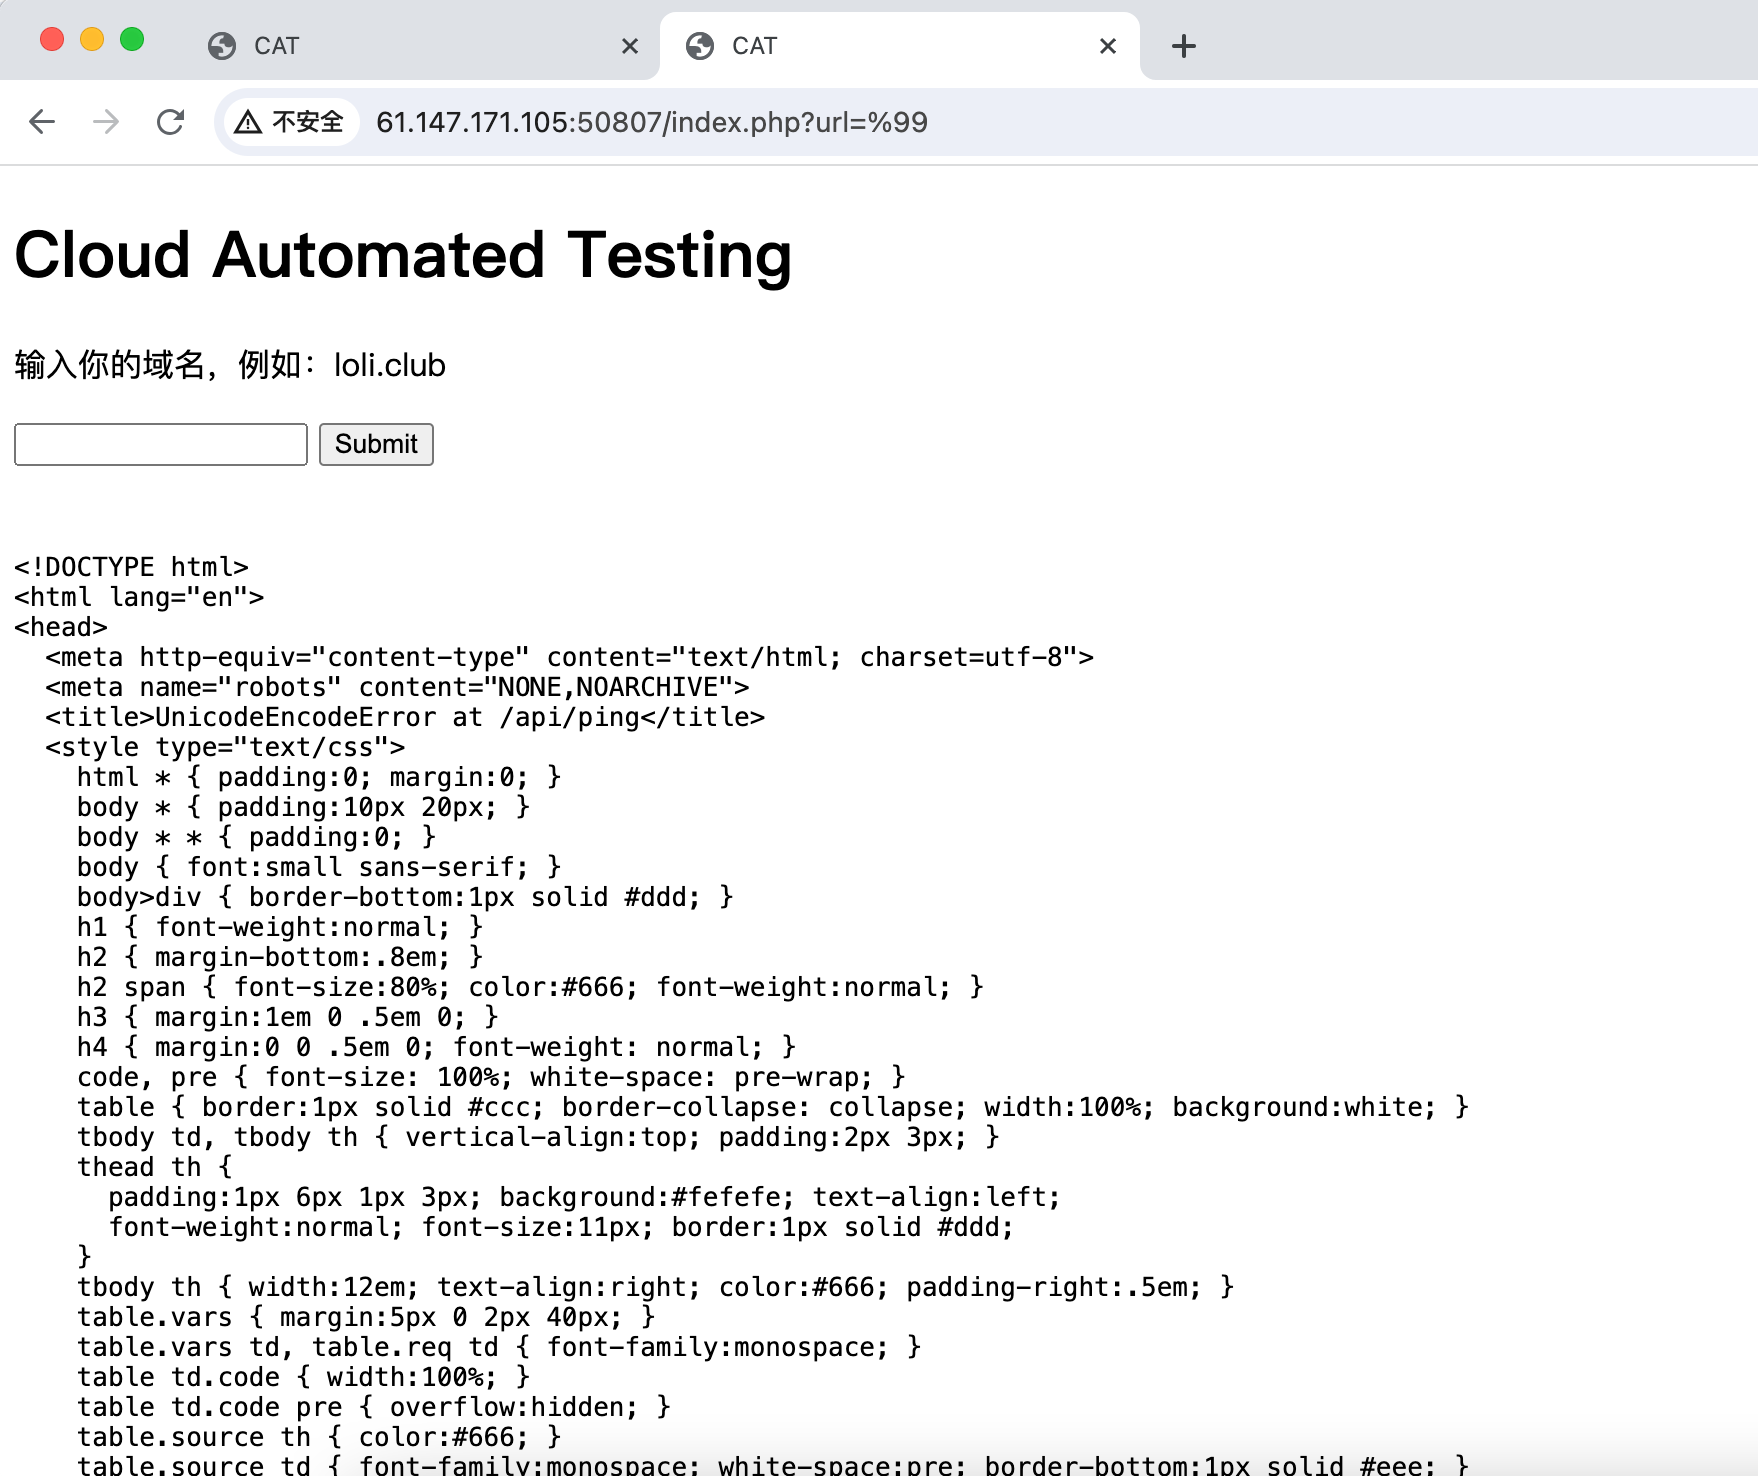This screenshot has height=1476, width=1758.
Task: Click the yellow minimize traffic light
Action: 92,38
